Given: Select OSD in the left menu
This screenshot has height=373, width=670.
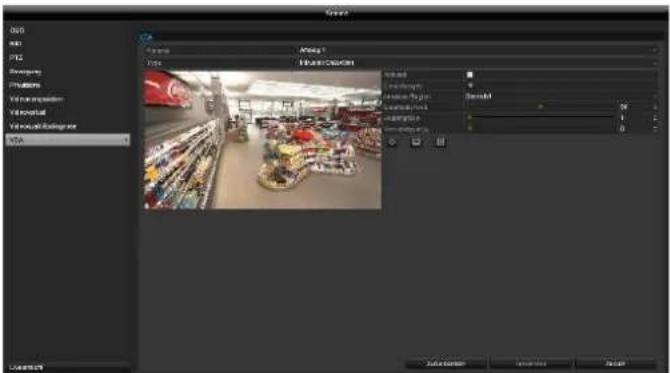Looking at the screenshot, I should pos(17,30).
